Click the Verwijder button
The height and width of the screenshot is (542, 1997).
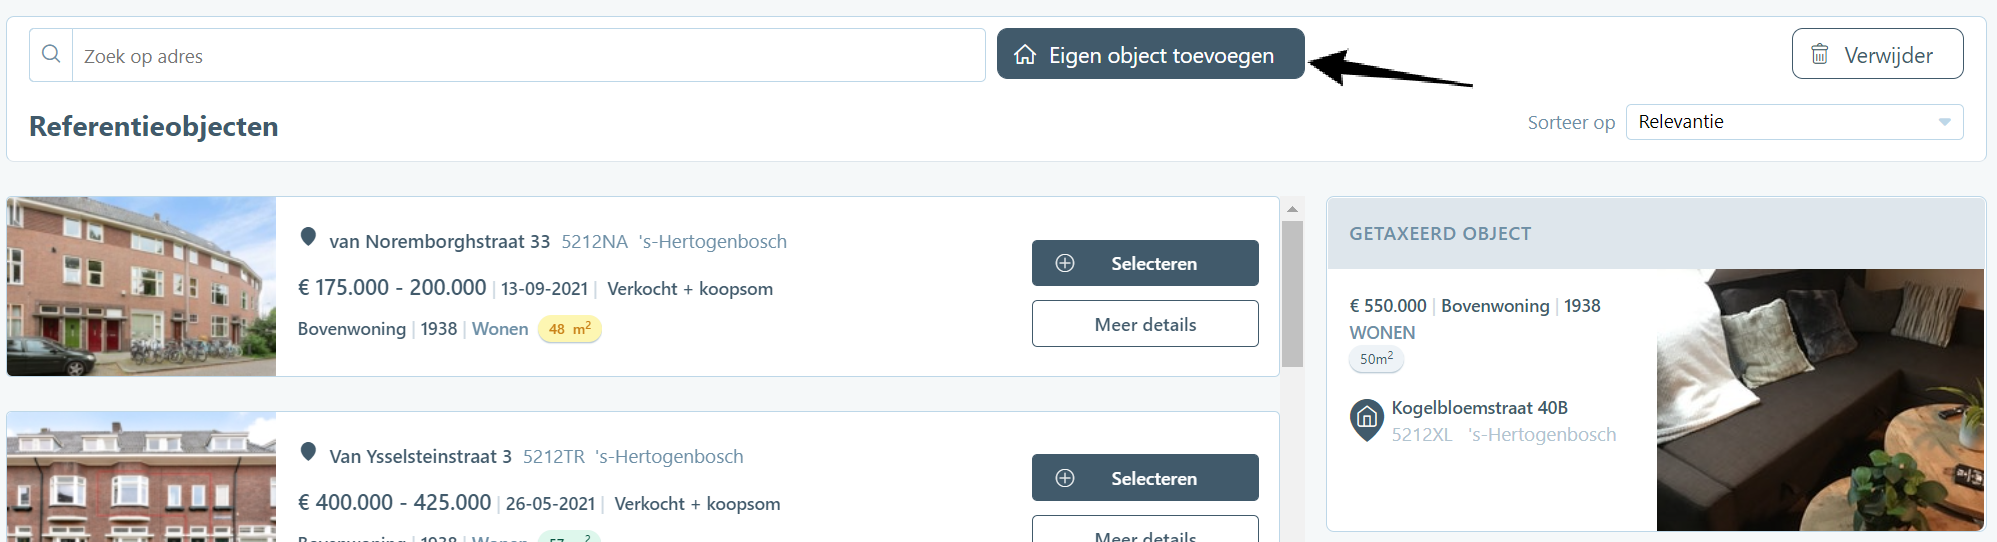click(x=1877, y=54)
